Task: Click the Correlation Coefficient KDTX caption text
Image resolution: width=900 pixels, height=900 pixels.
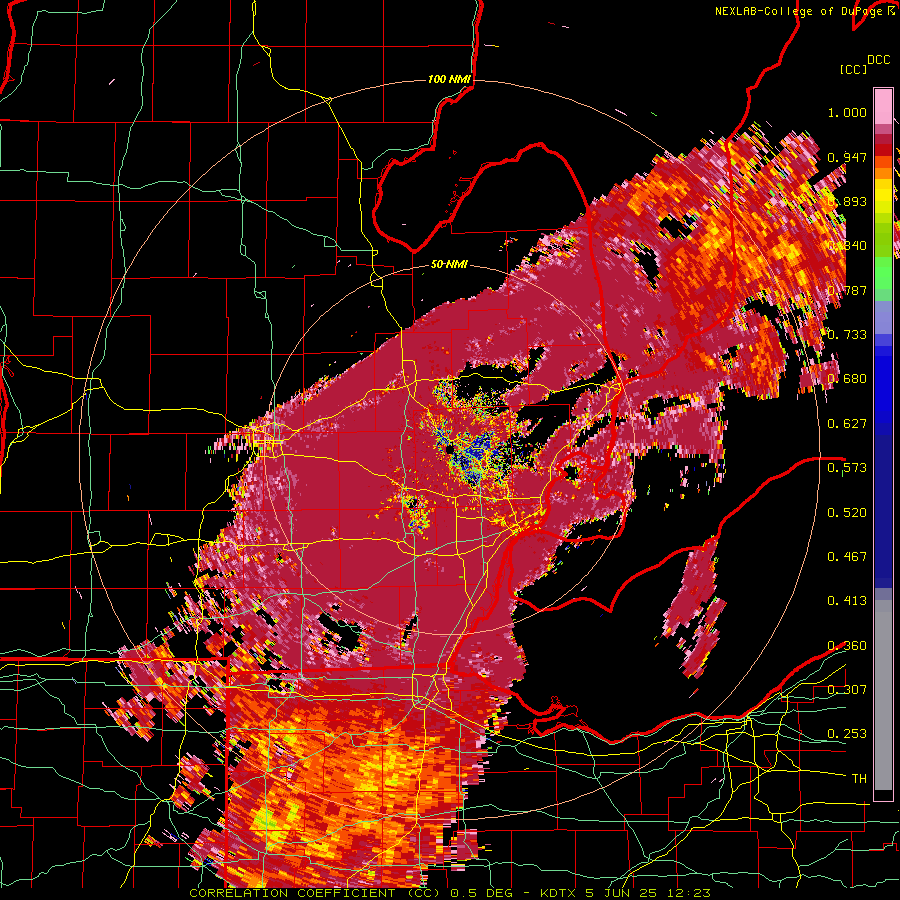Action: click(450, 893)
